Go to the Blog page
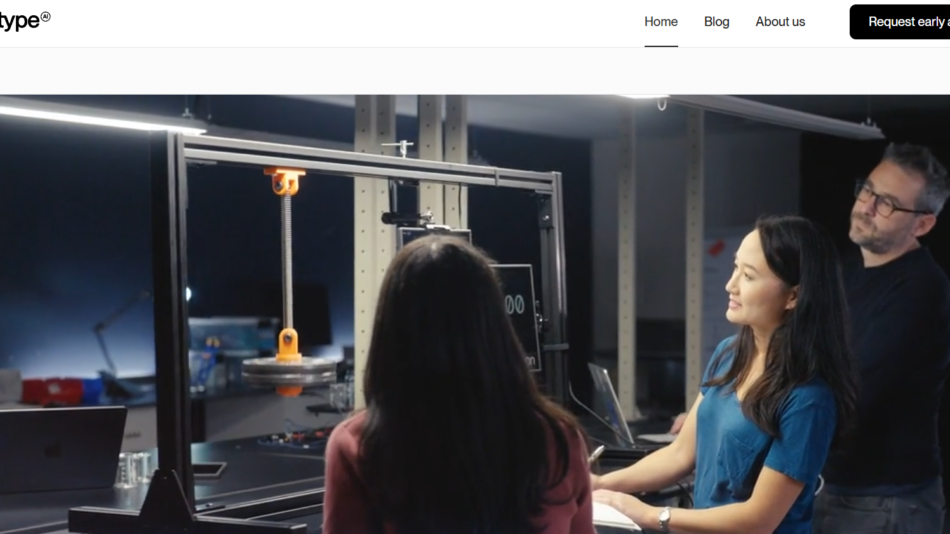 point(716,22)
